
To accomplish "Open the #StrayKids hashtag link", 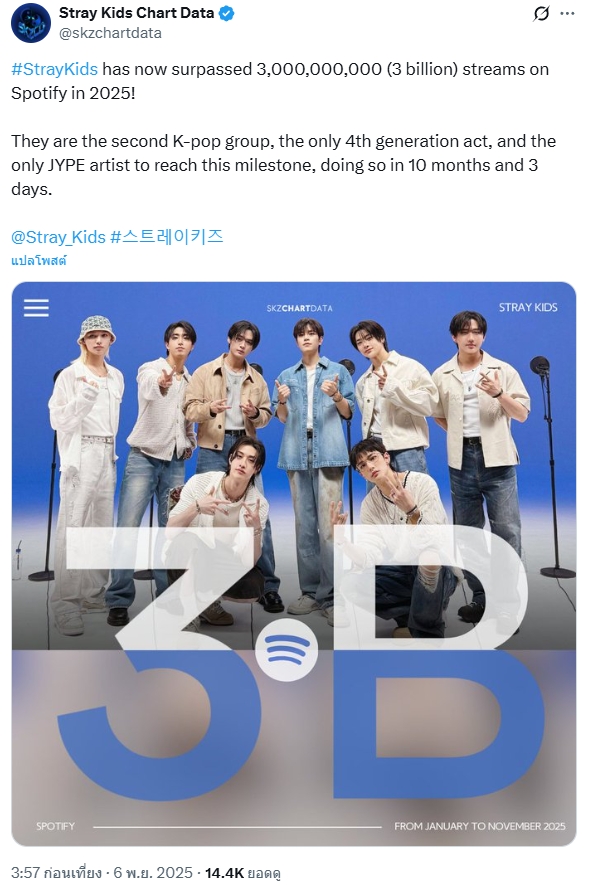I will point(54,69).
